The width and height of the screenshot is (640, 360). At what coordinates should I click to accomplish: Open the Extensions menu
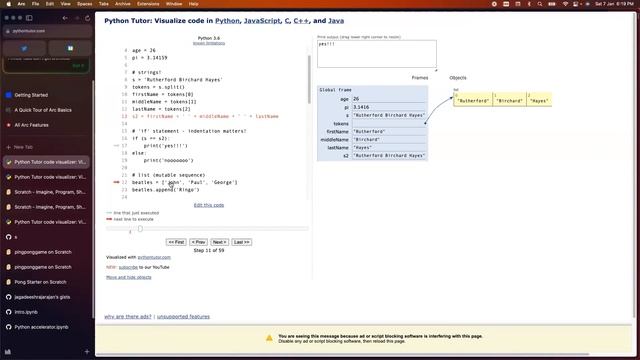click(x=148, y=4)
